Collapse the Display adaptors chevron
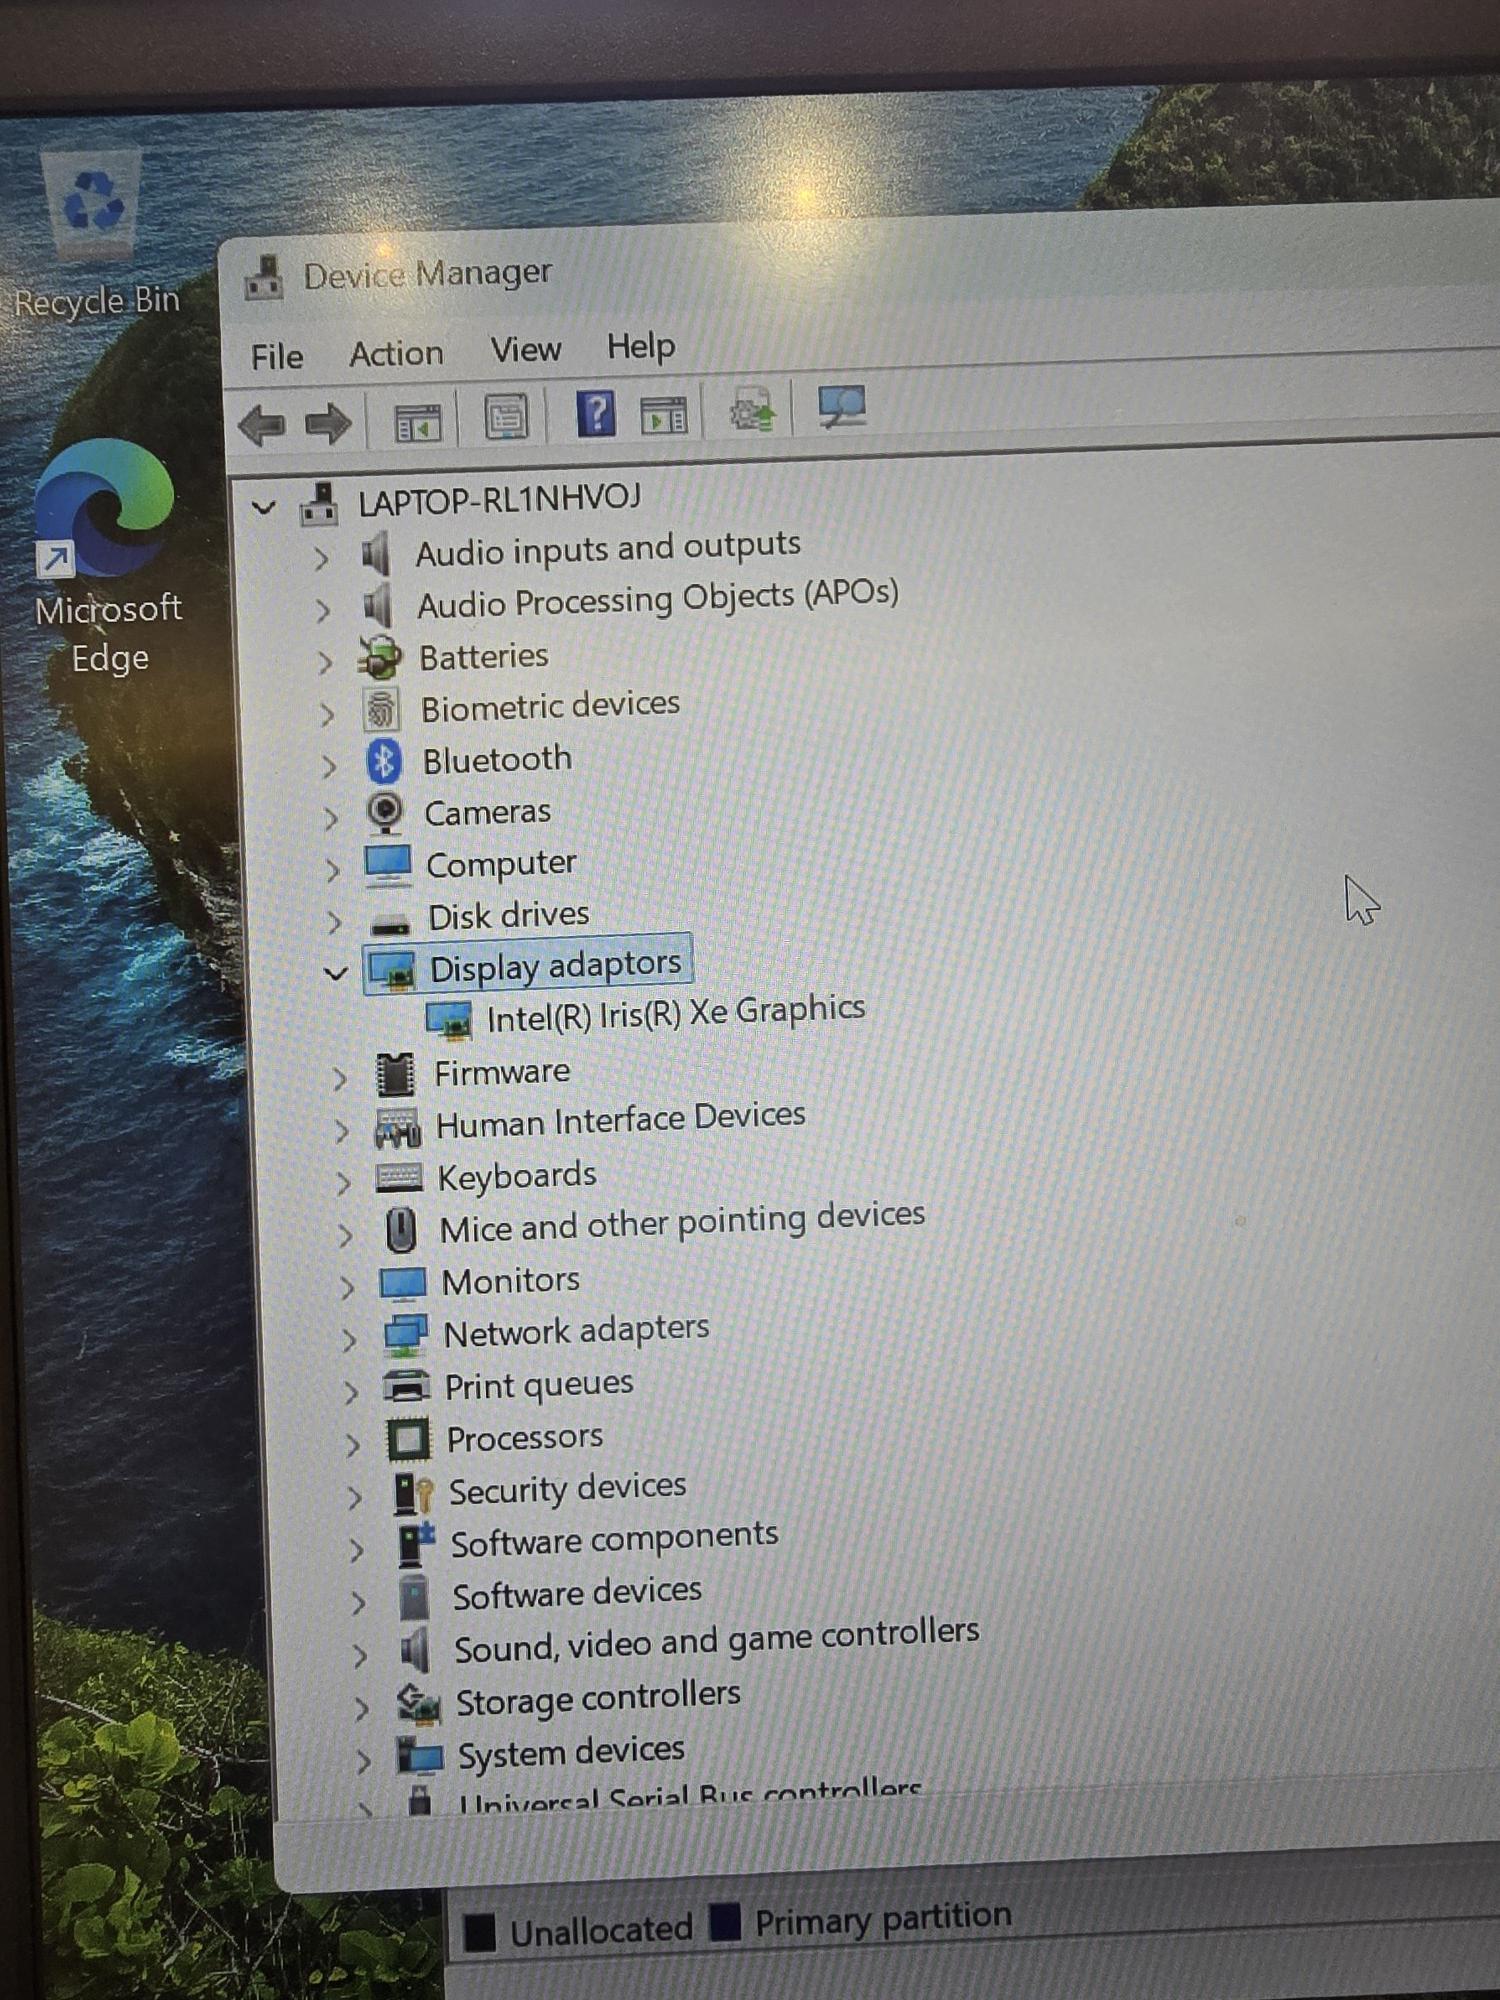The width and height of the screenshot is (1500, 2000). (336, 973)
